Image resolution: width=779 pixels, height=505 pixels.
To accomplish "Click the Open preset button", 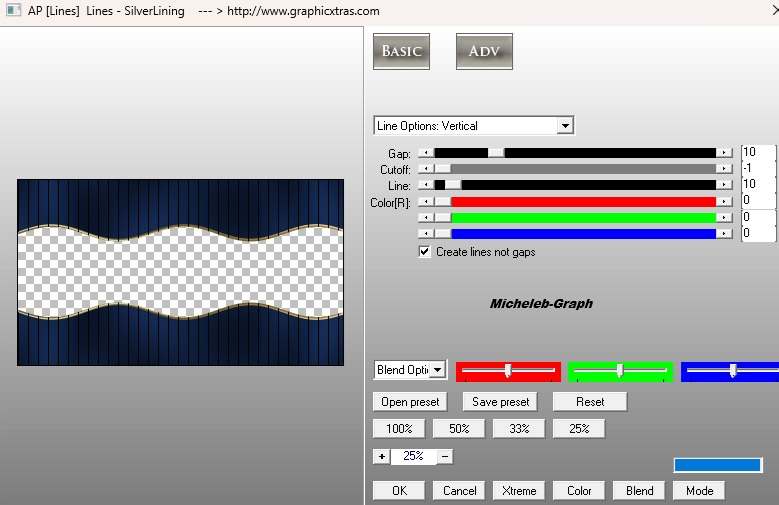I will (410, 402).
